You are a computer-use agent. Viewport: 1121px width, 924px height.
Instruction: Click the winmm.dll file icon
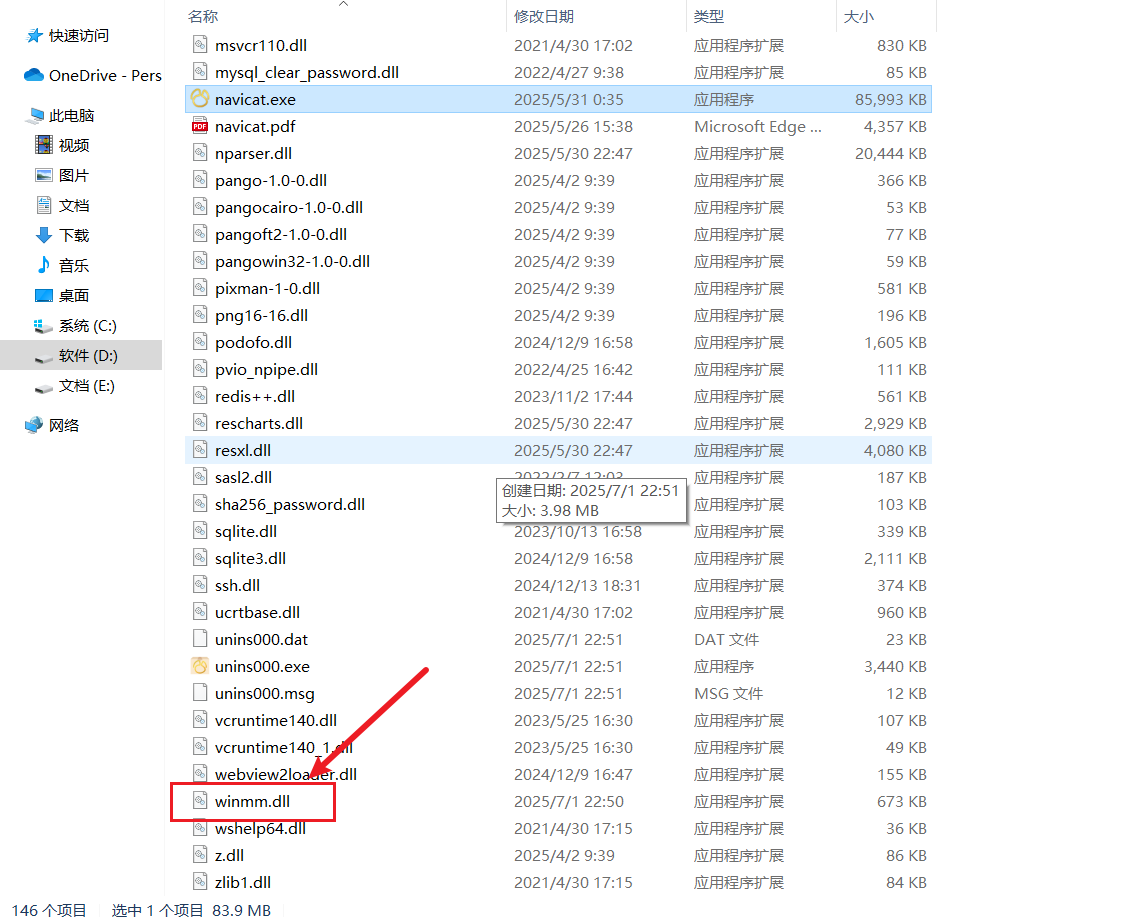pyautogui.click(x=199, y=801)
